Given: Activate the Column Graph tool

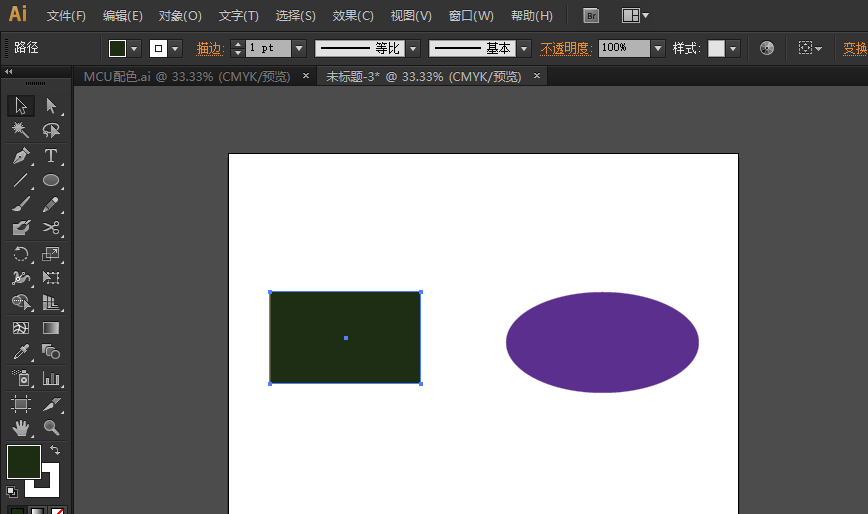Looking at the screenshot, I should pos(51,378).
